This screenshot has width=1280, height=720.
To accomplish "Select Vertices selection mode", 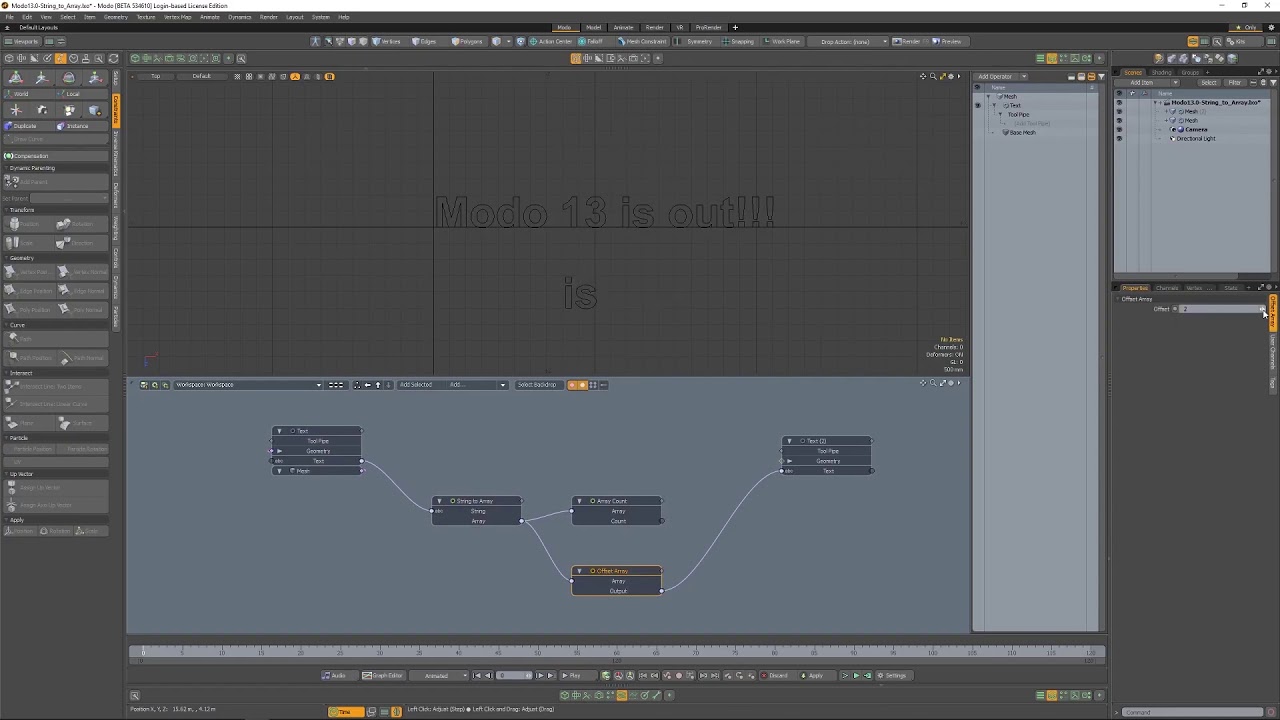I will tap(387, 42).
